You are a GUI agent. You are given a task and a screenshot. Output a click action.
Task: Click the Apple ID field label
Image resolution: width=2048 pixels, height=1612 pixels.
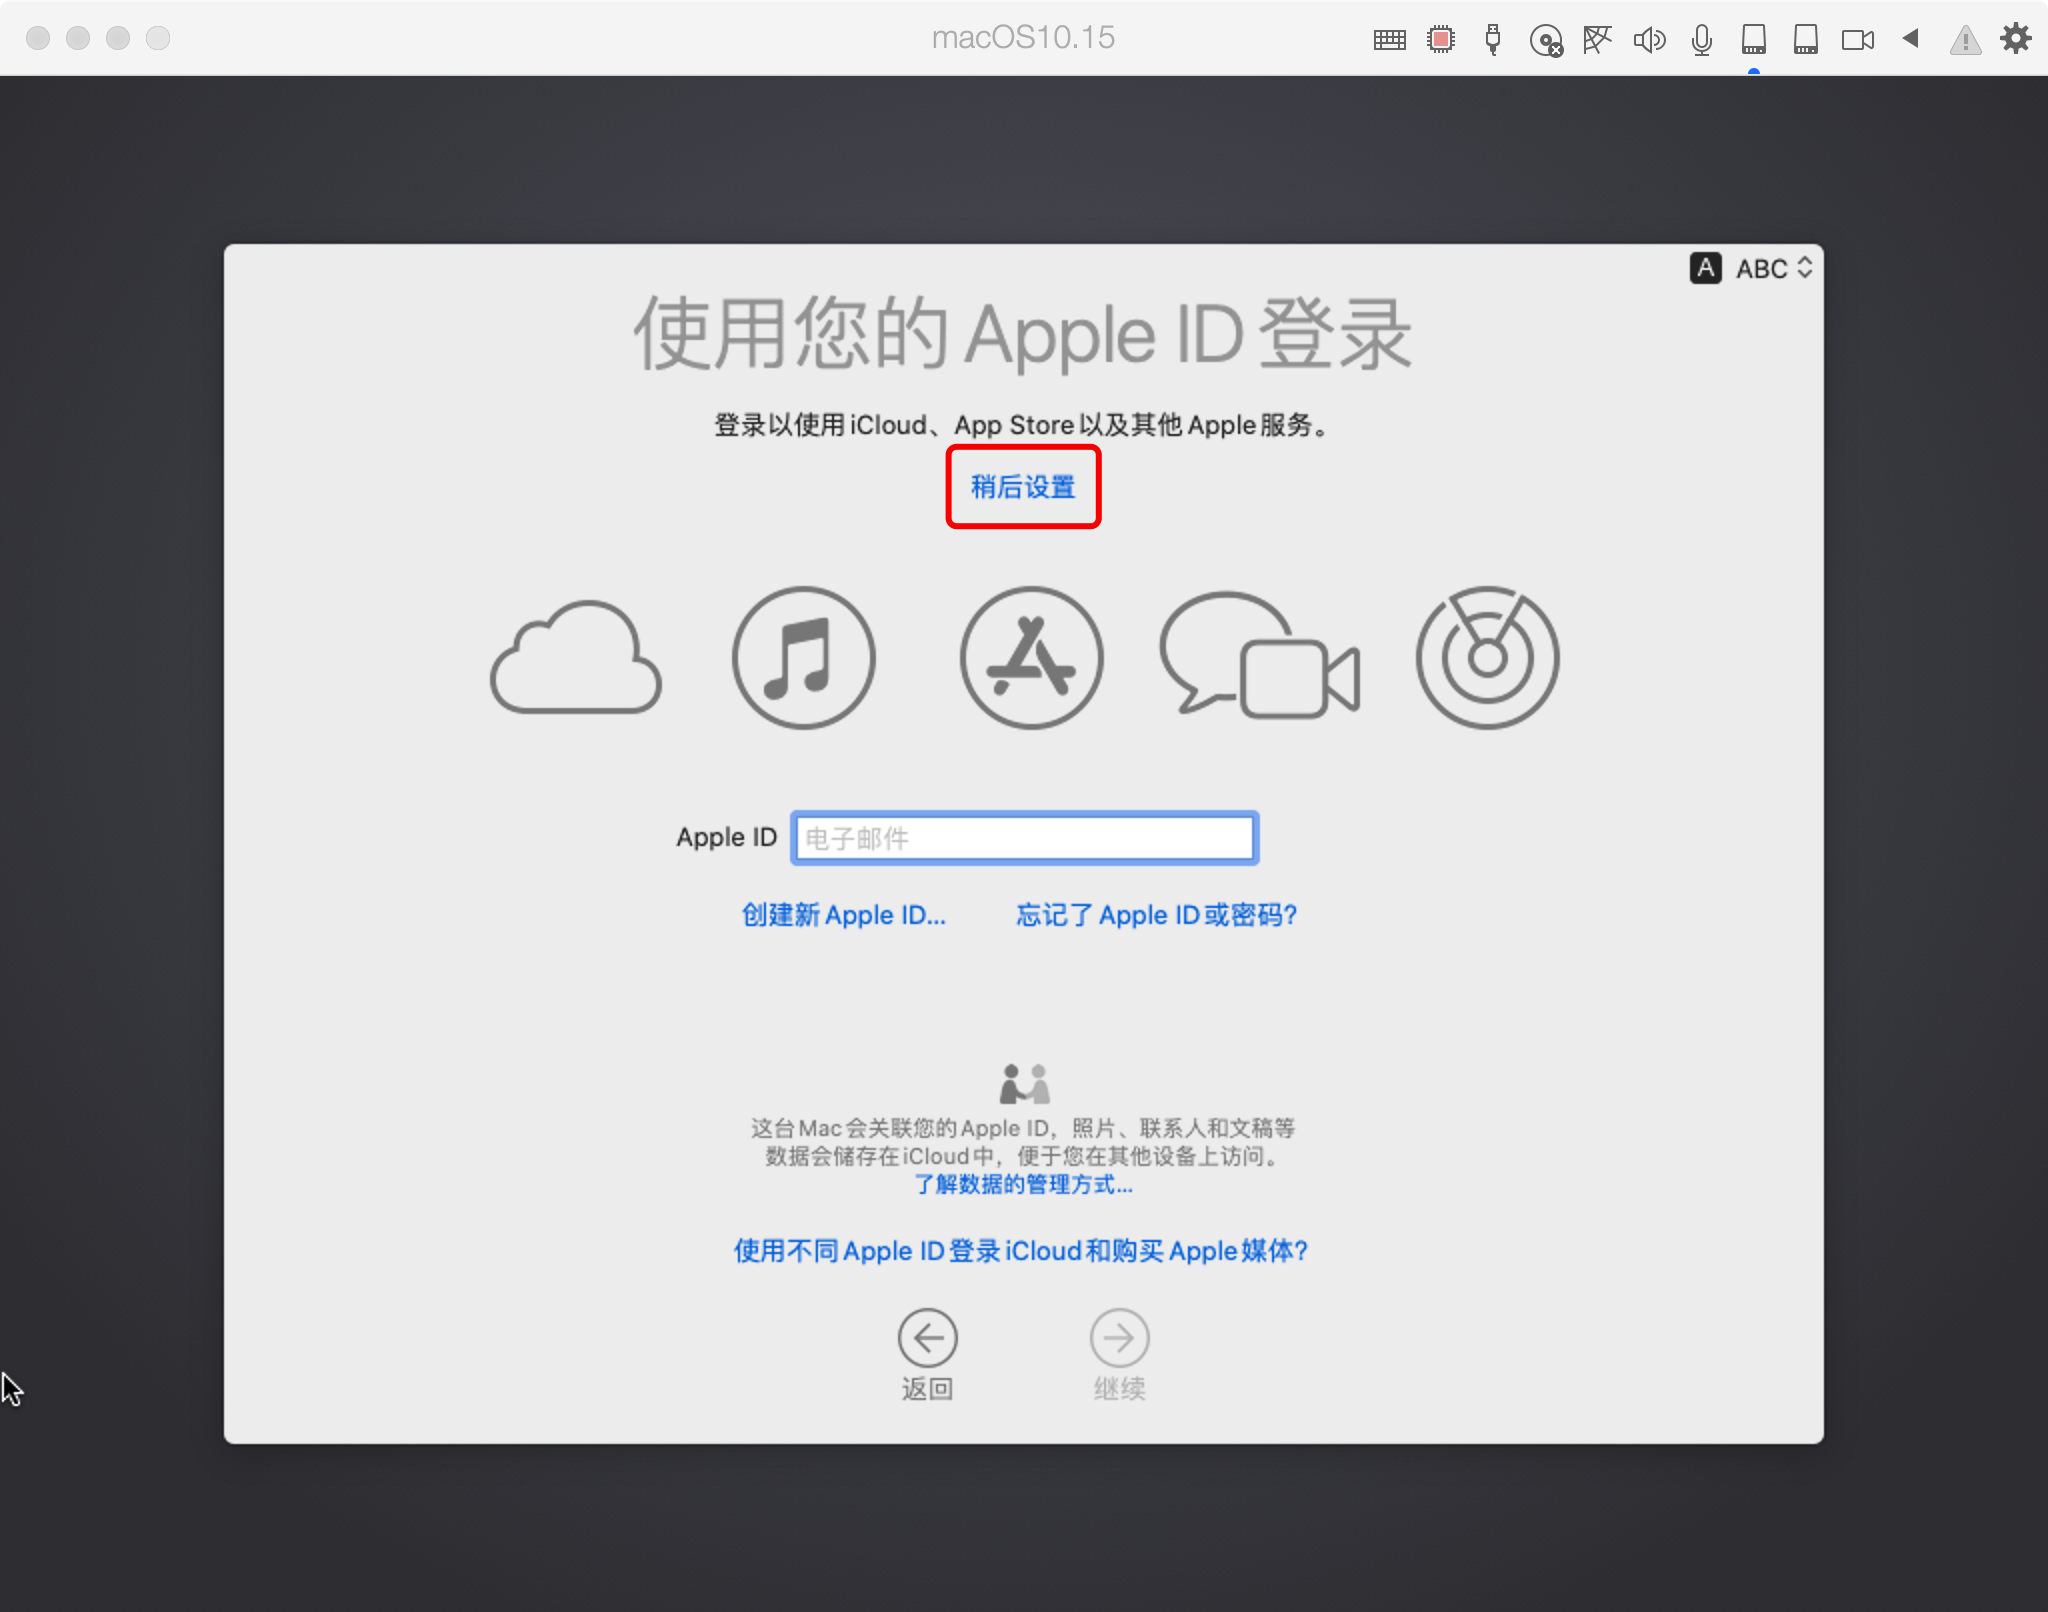(x=726, y=837)
